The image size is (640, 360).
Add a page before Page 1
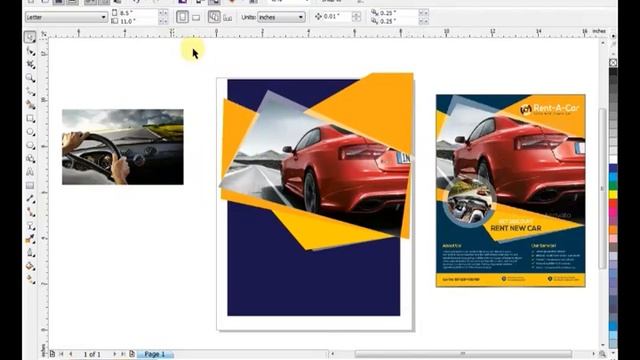pos(52,354)
